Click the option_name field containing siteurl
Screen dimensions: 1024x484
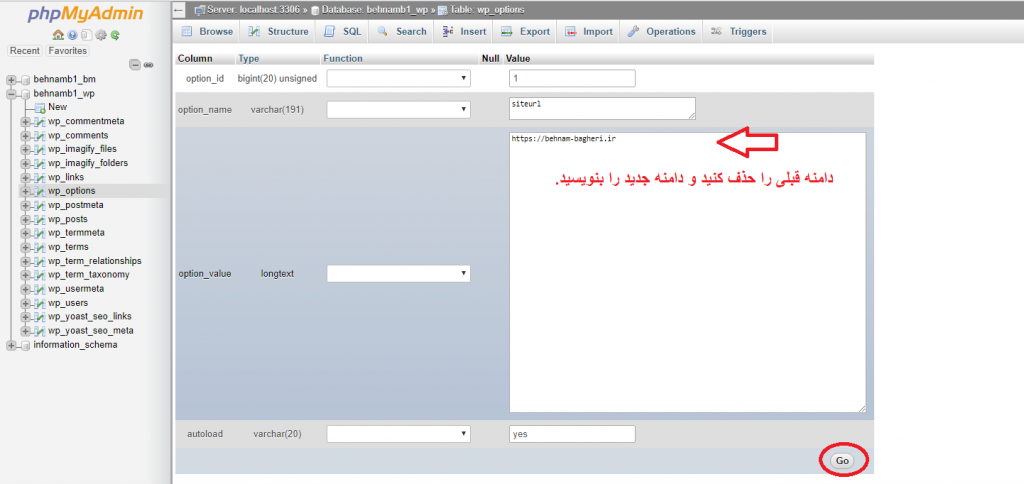tap(602, 108)
